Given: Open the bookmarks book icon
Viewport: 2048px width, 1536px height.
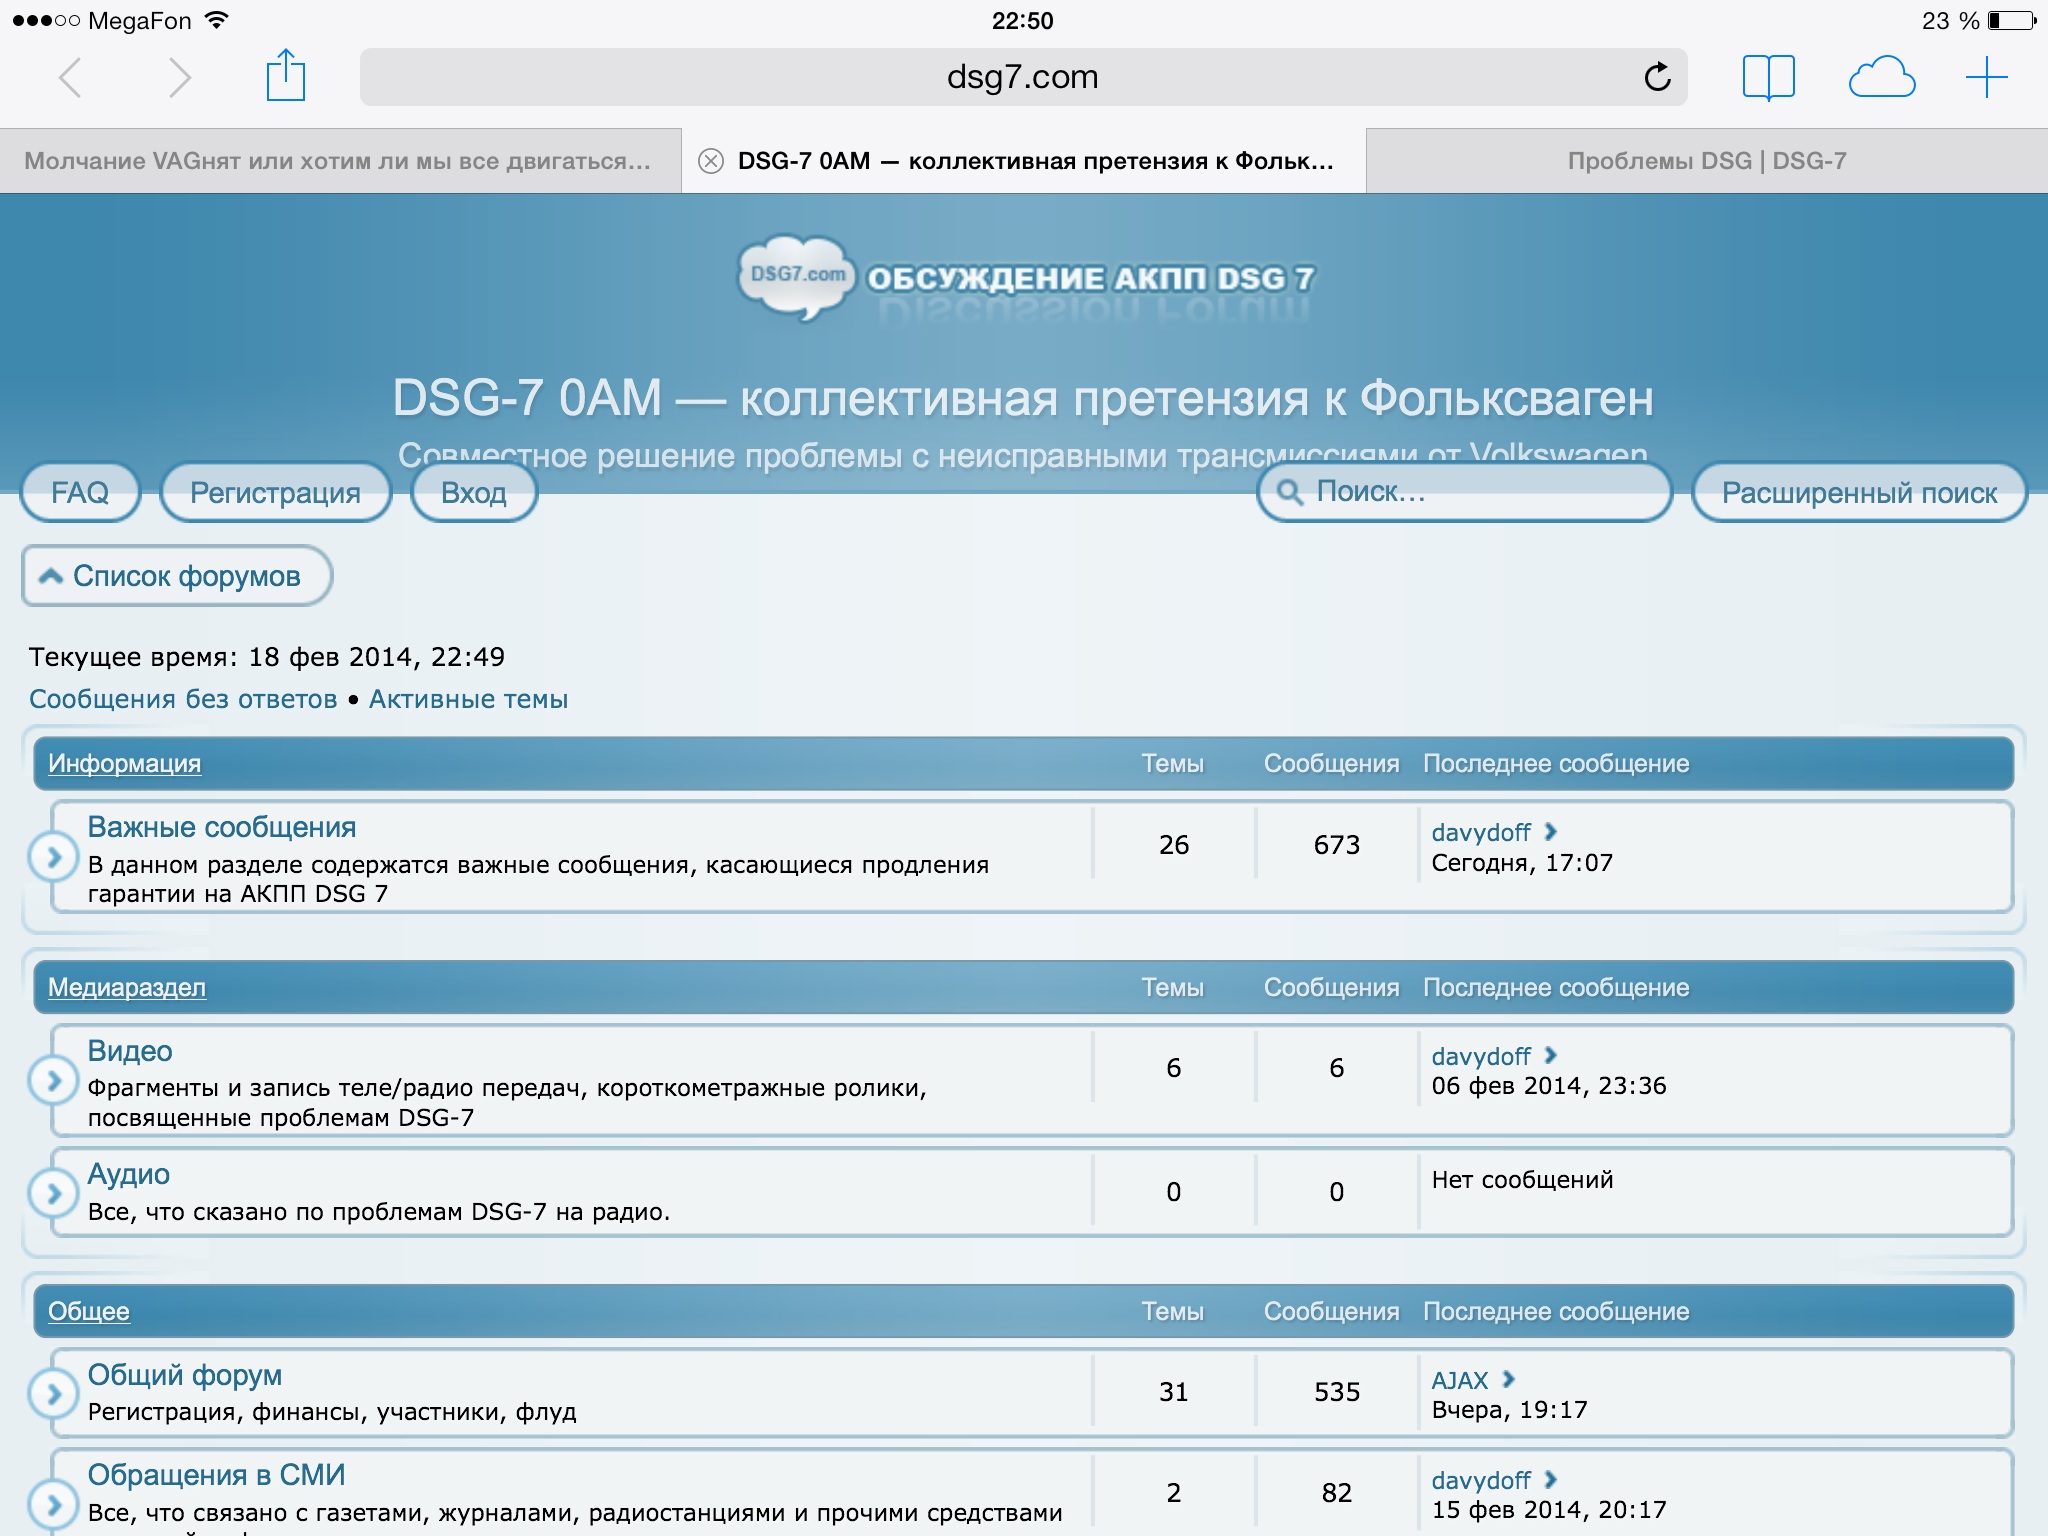Looking at the screenshot, I should pos(1768,77).
